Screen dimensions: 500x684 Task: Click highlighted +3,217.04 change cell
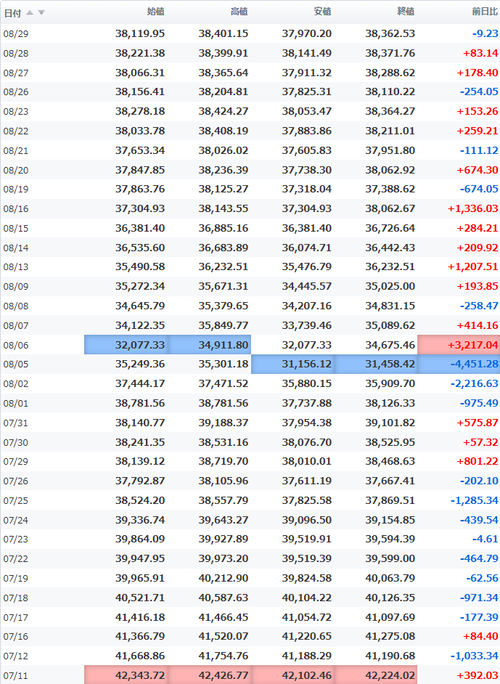[x=459, y=345]
